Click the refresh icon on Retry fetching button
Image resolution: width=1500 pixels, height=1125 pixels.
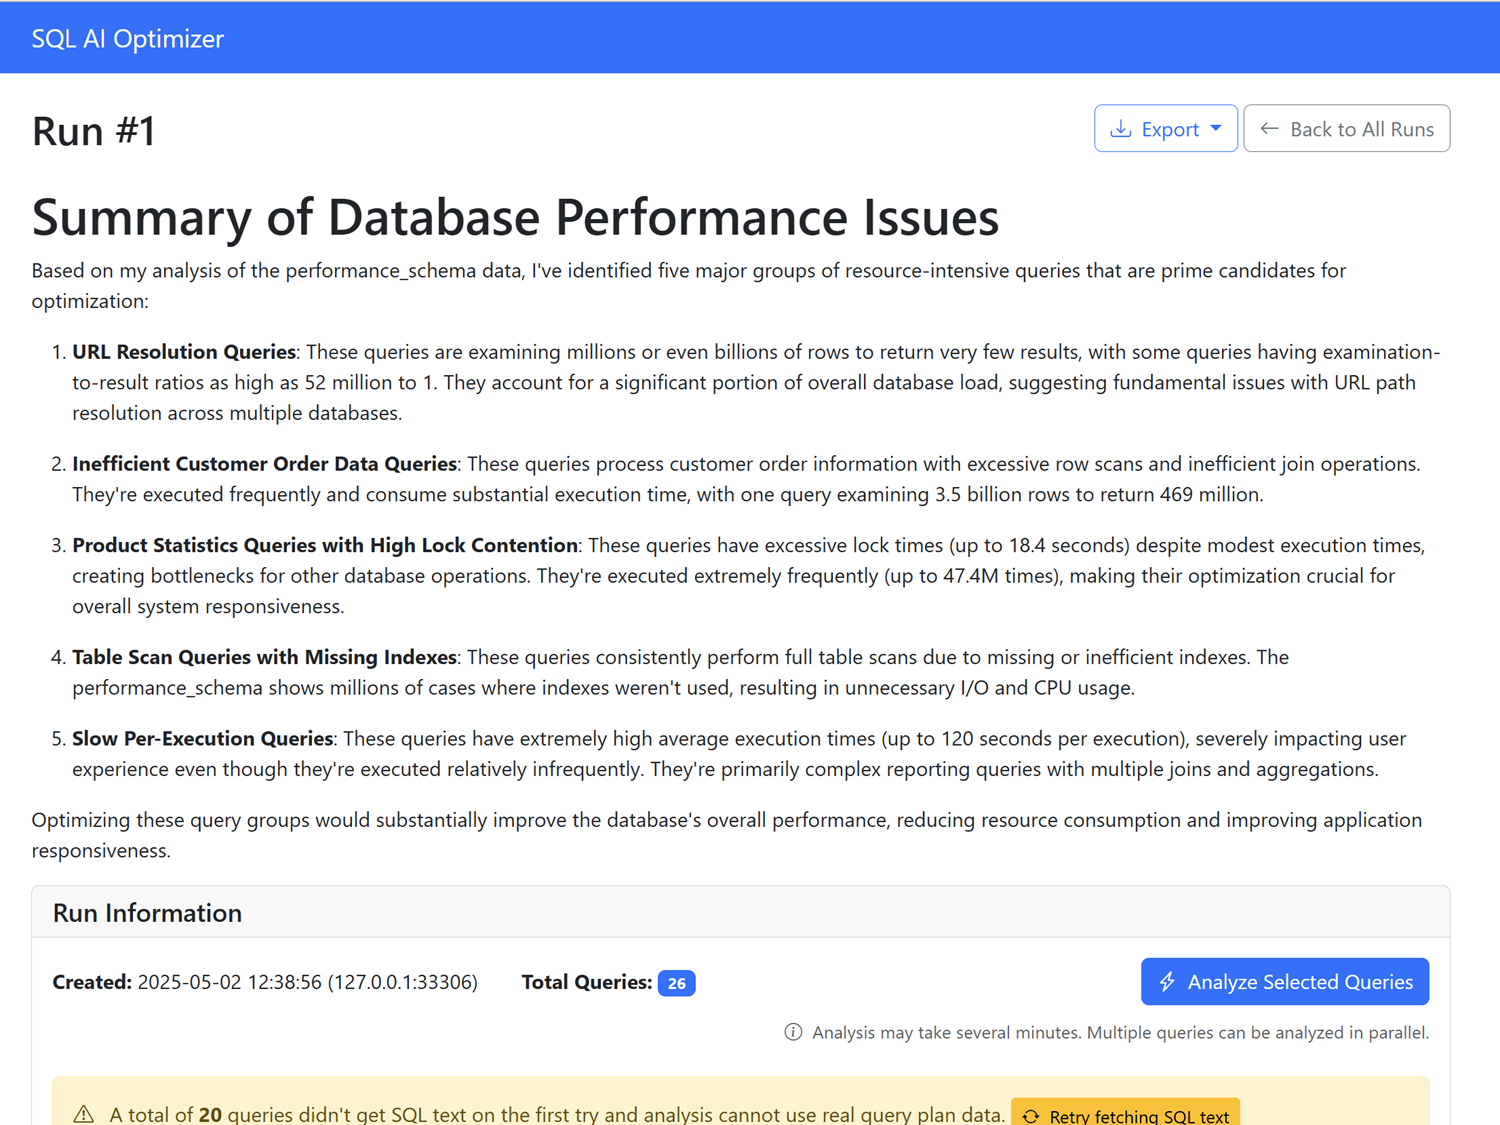pos(1031,1116)
